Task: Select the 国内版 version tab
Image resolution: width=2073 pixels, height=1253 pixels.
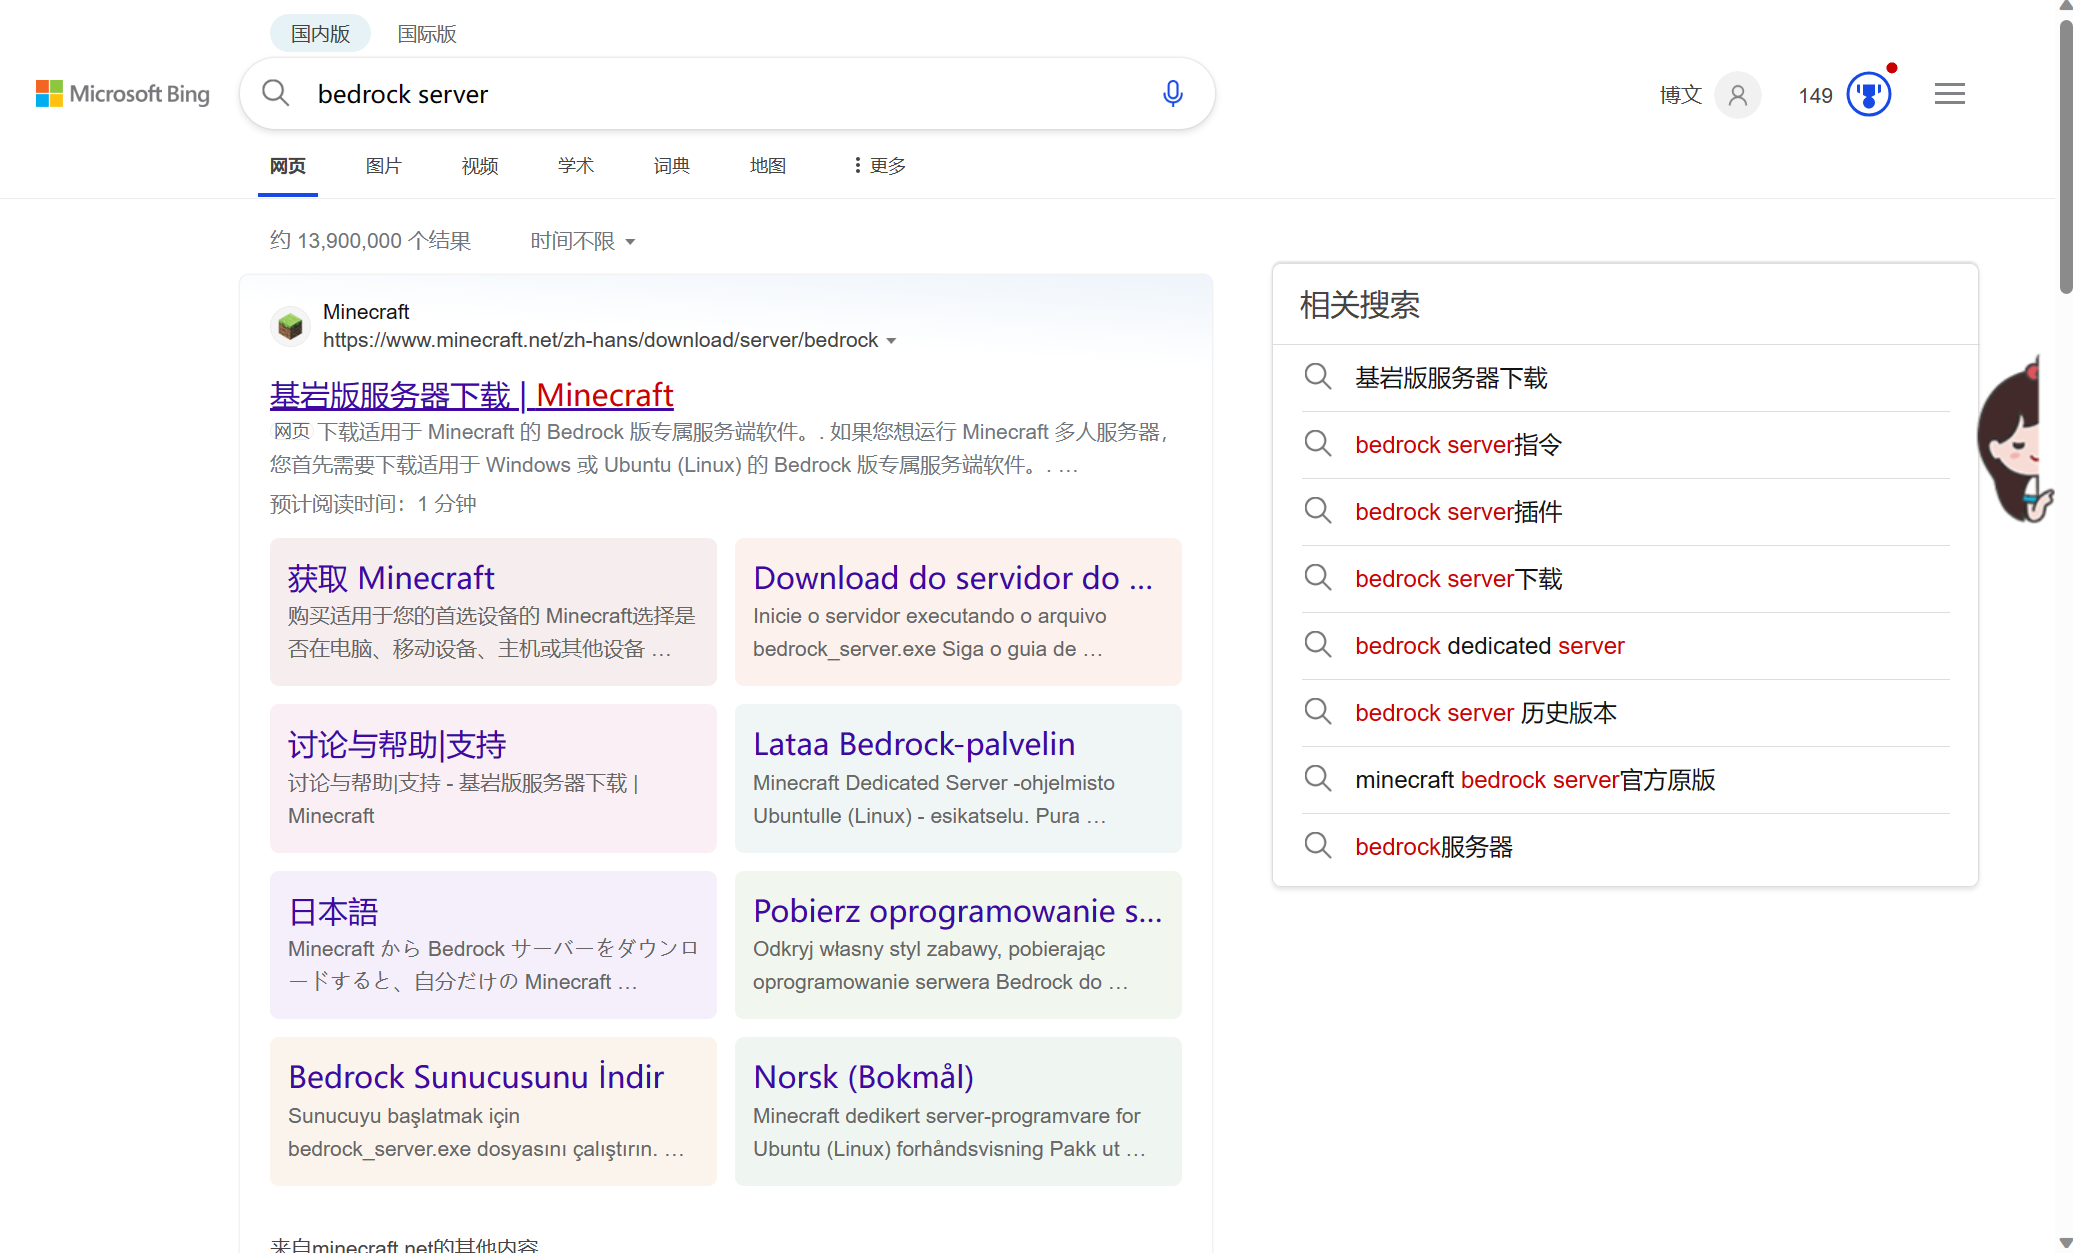Action: [319, 33]
